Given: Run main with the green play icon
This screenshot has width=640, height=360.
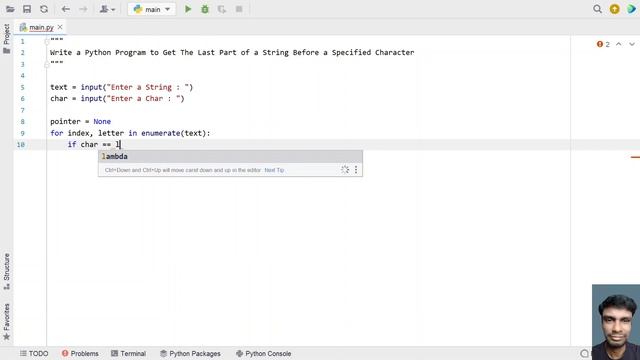Looking at the screenshot, I should (x=188, y=9).
